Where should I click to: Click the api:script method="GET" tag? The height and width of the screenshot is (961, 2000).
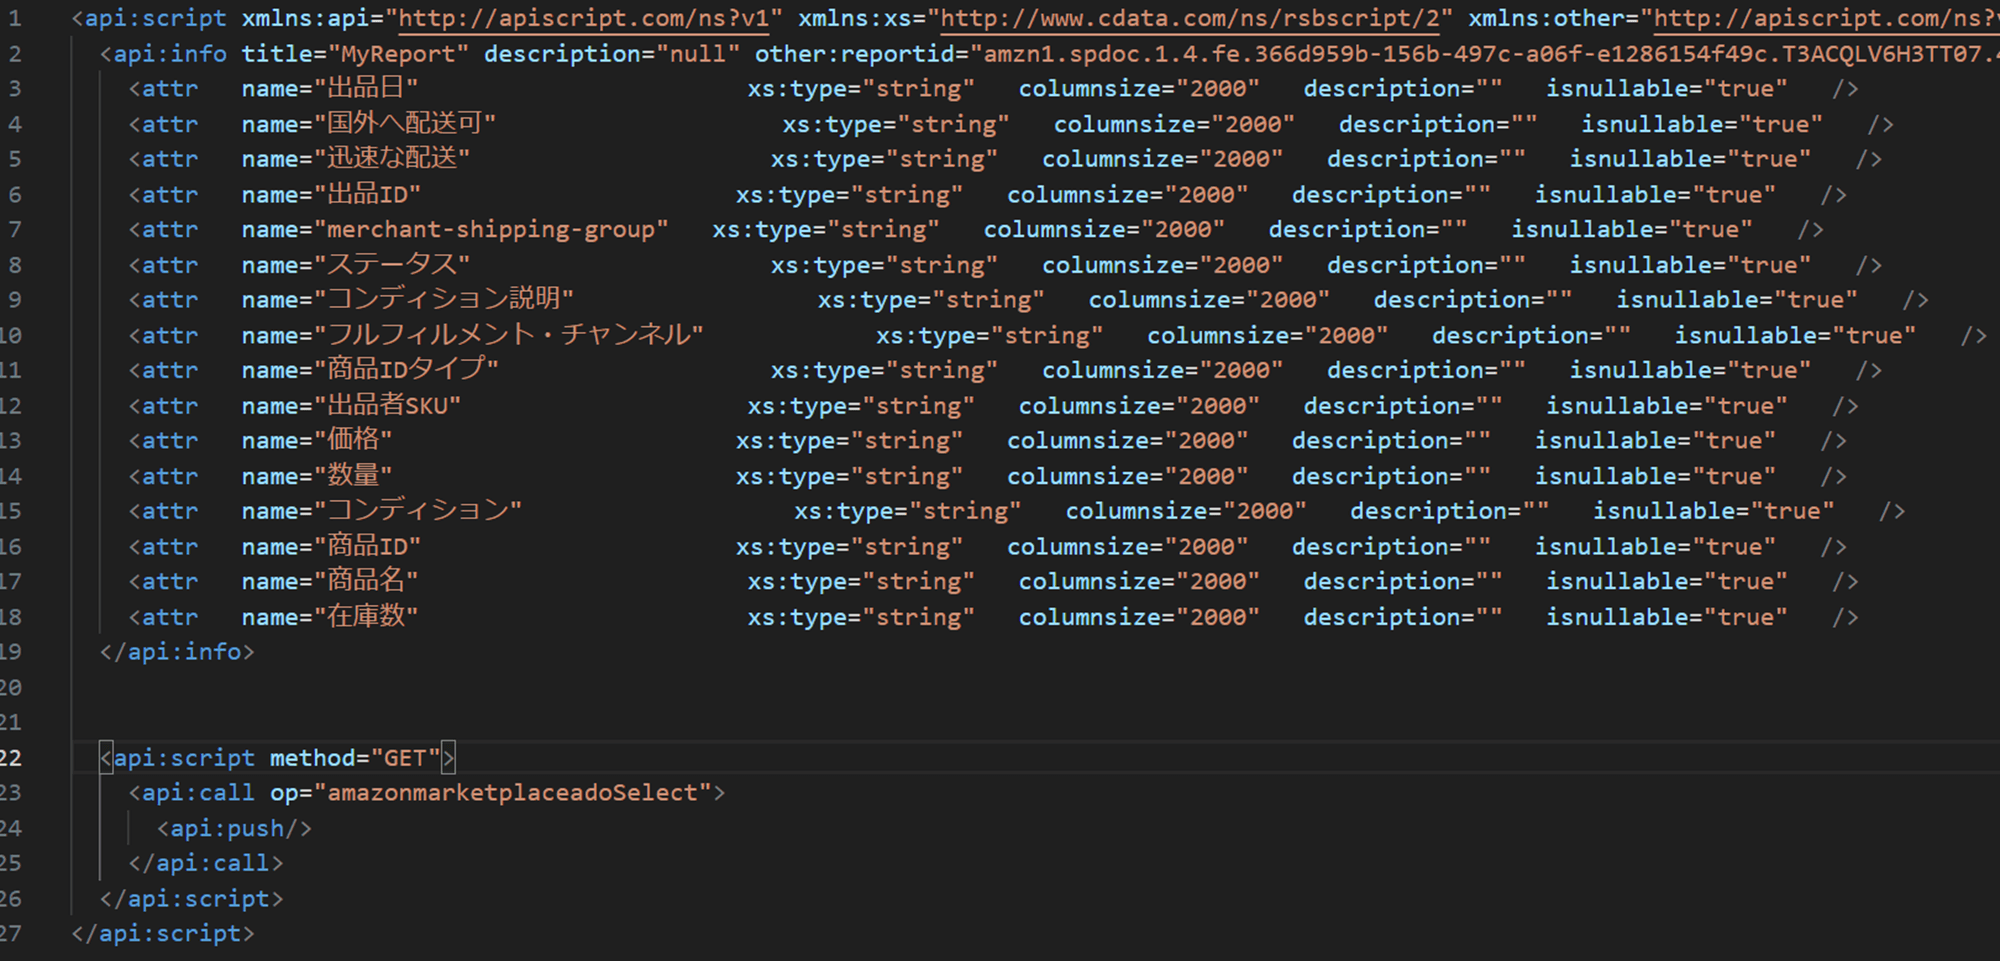(277, 758)
